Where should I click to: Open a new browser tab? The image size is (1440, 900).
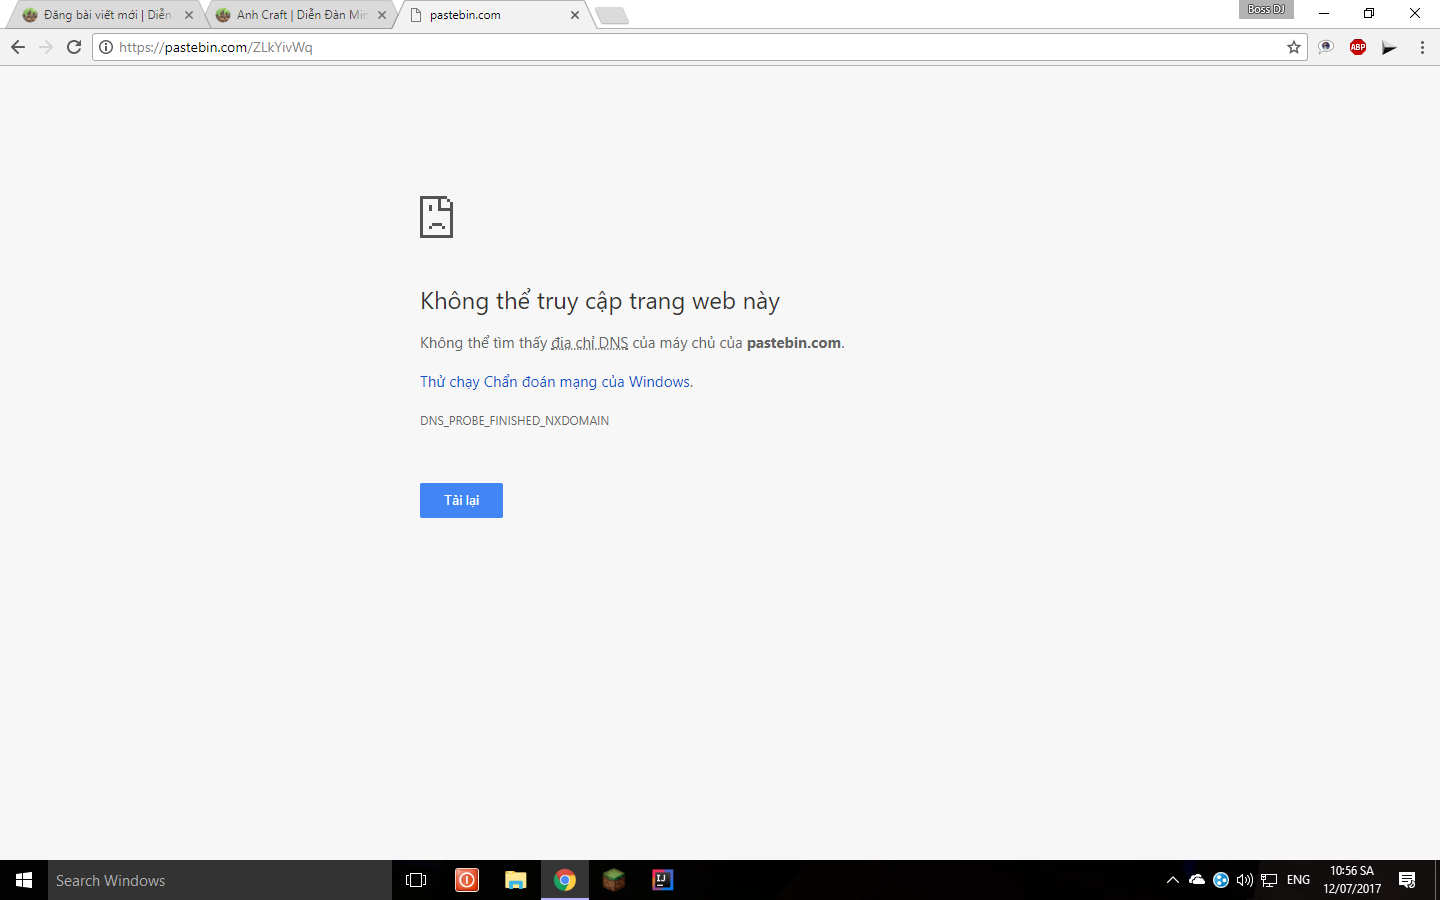[x=611, y=15]
